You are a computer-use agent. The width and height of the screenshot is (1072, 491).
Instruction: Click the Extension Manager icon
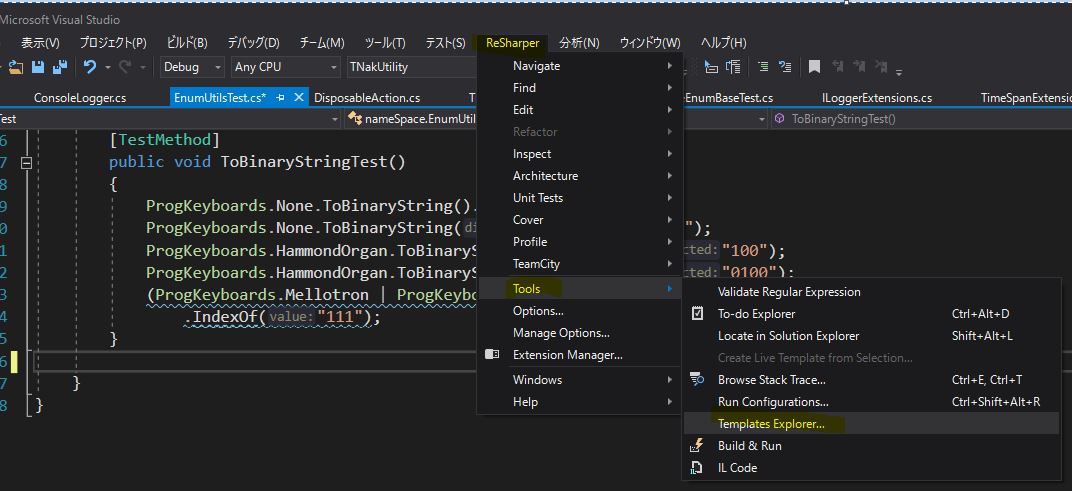492,355
